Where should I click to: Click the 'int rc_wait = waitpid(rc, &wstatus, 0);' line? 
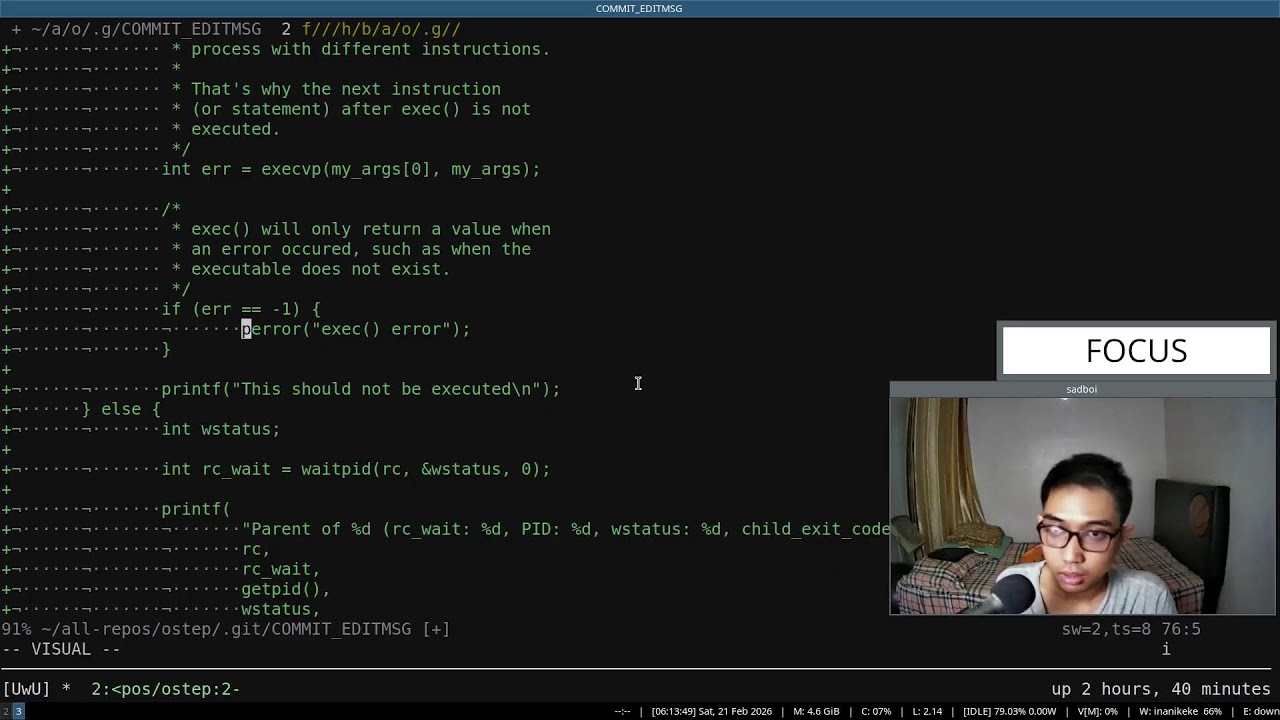[355, 469]
